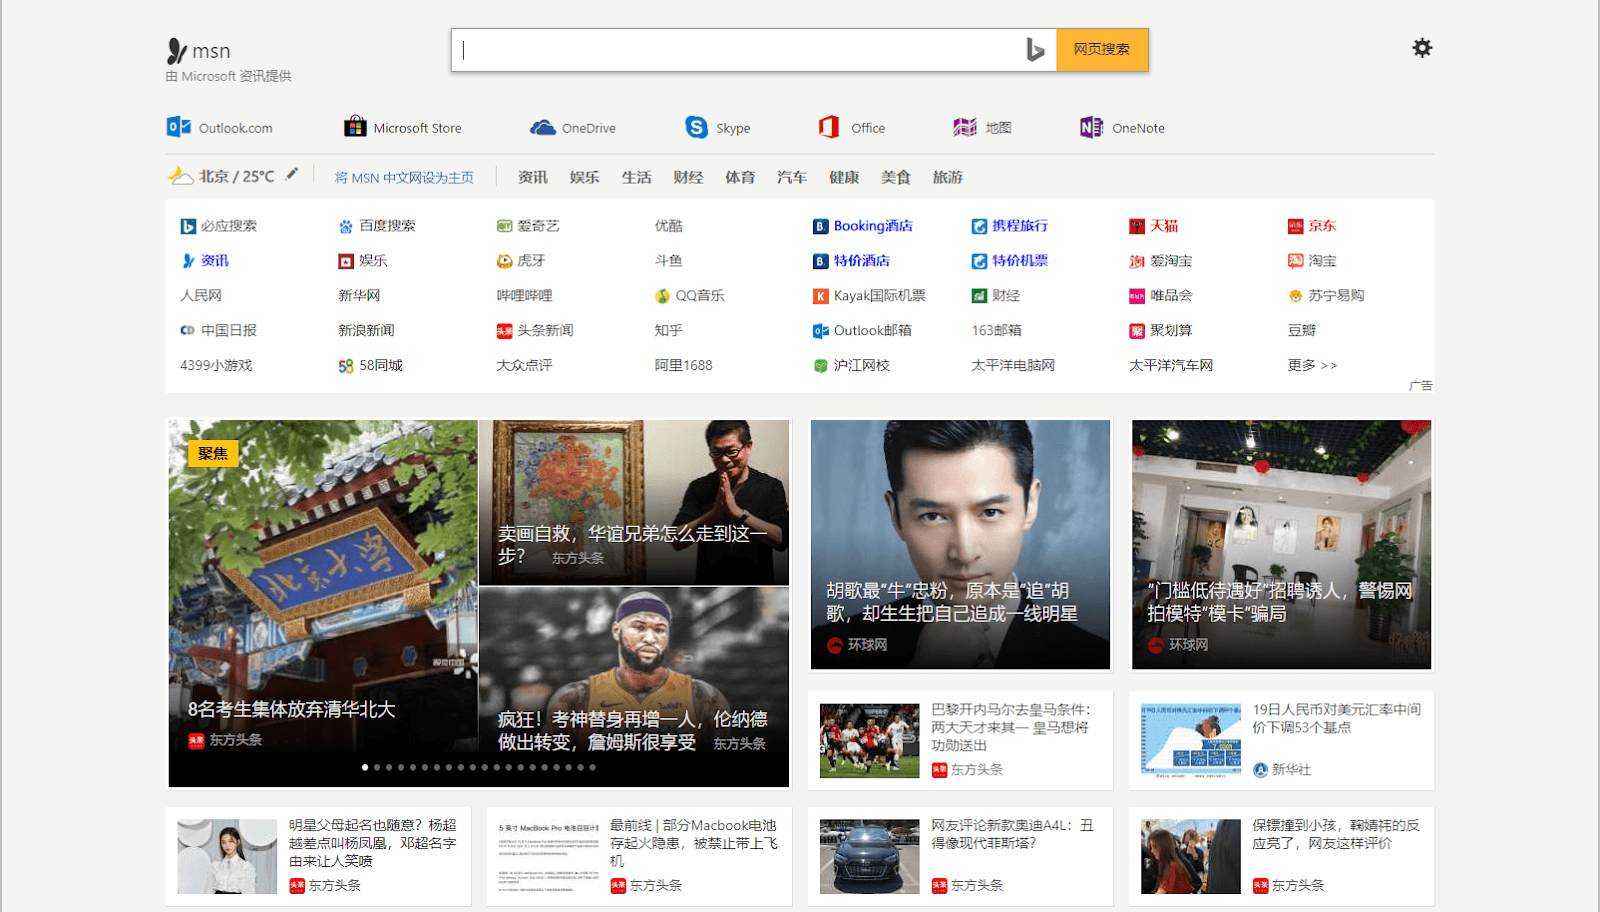Open the 健康 navigation tab

844,177
